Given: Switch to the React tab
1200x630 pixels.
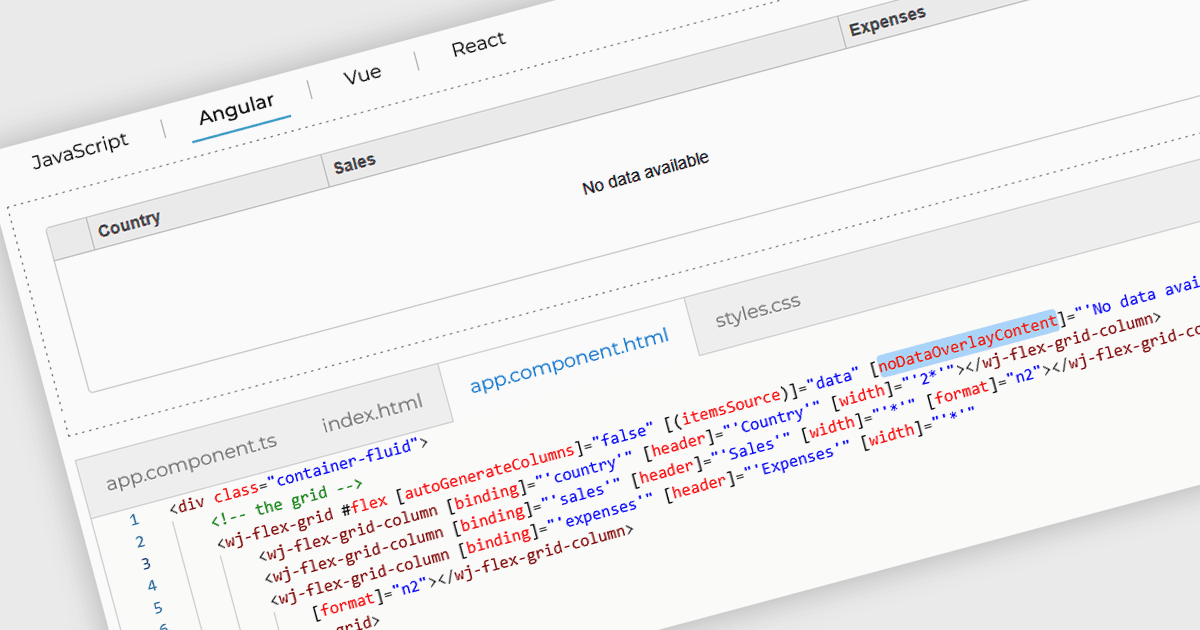Looking at the screenshot, I should coord(479,45).
